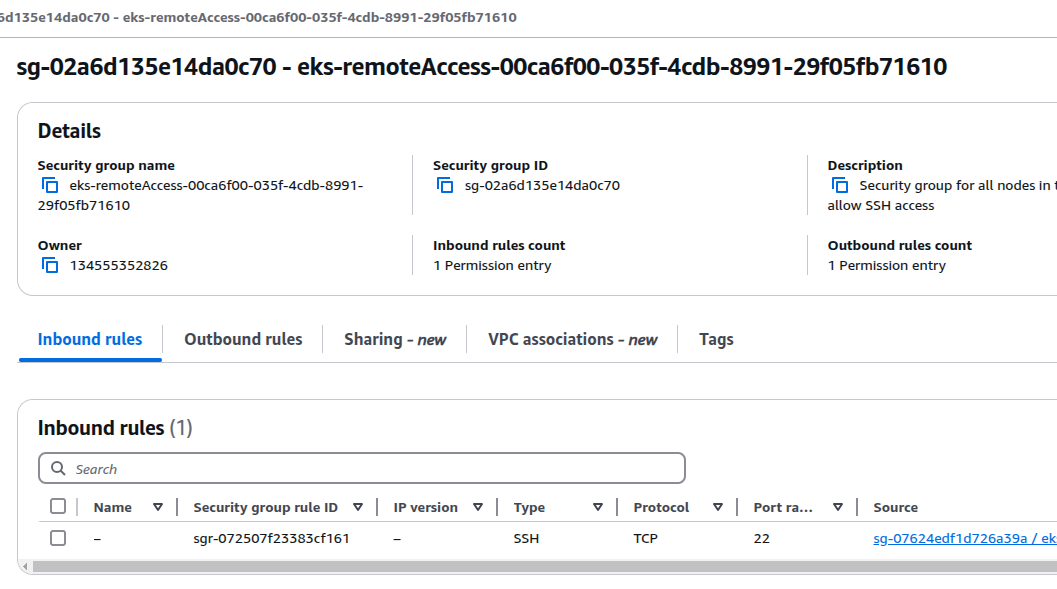This screenshot has height=589, width=1057.
Task: Click the 'Inbound rules (1)' heading
Action: pyautogui.click(x=115, y=428)
